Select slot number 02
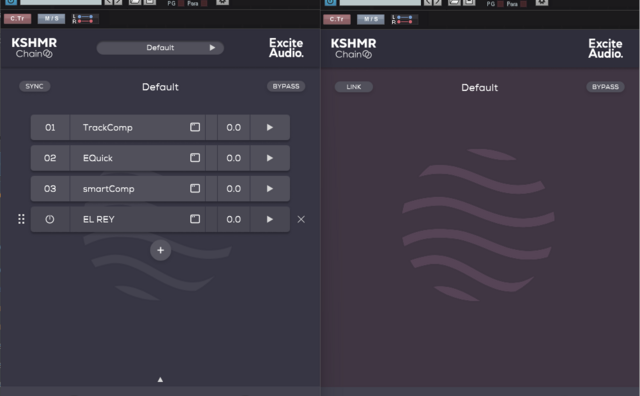This screenshot has width=640, height=396. pos(50,158)
